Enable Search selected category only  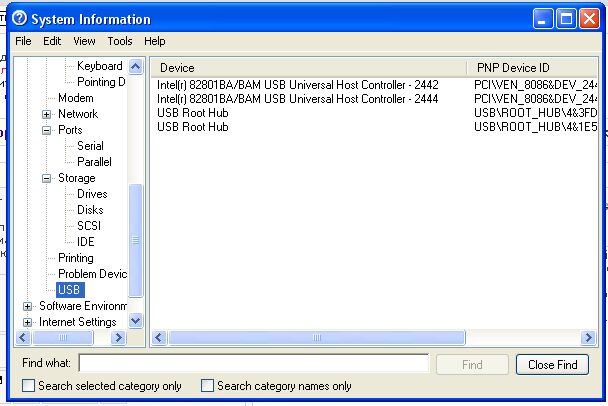[x=28, y=386]
